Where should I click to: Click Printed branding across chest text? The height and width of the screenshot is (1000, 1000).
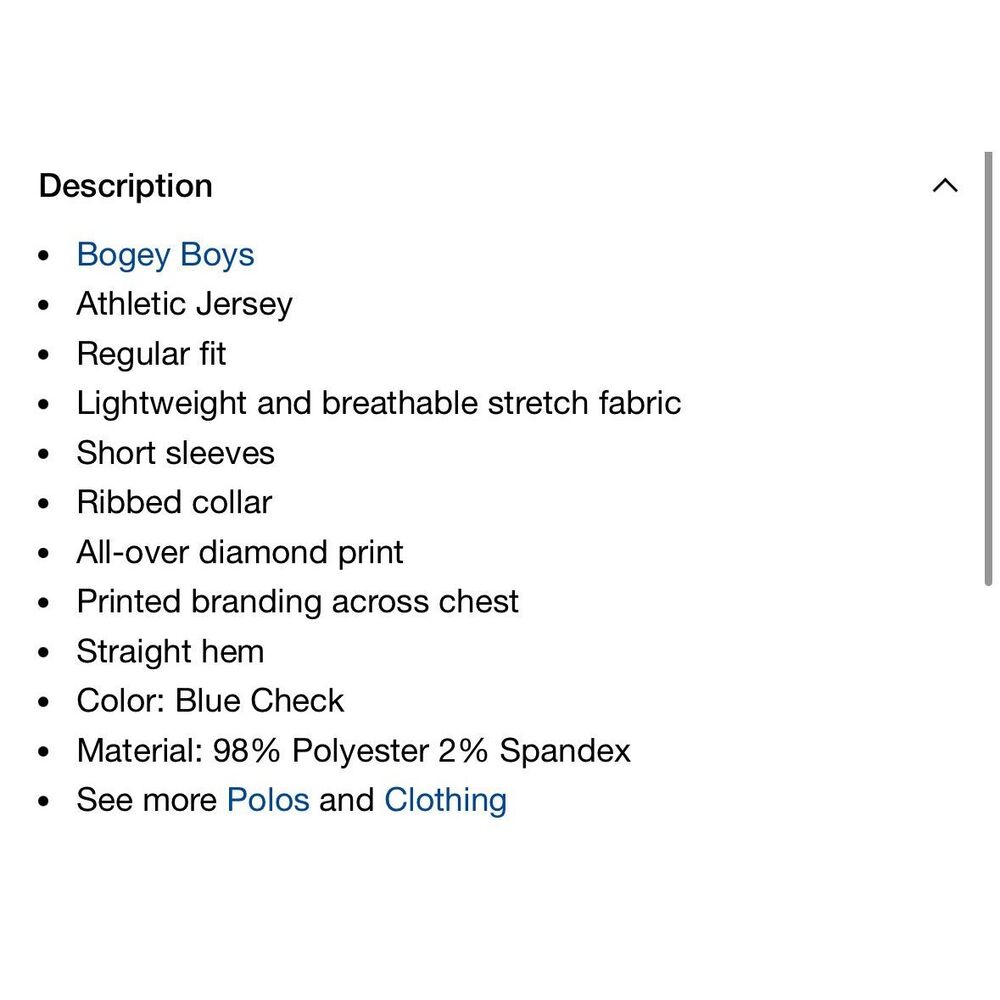297,602
